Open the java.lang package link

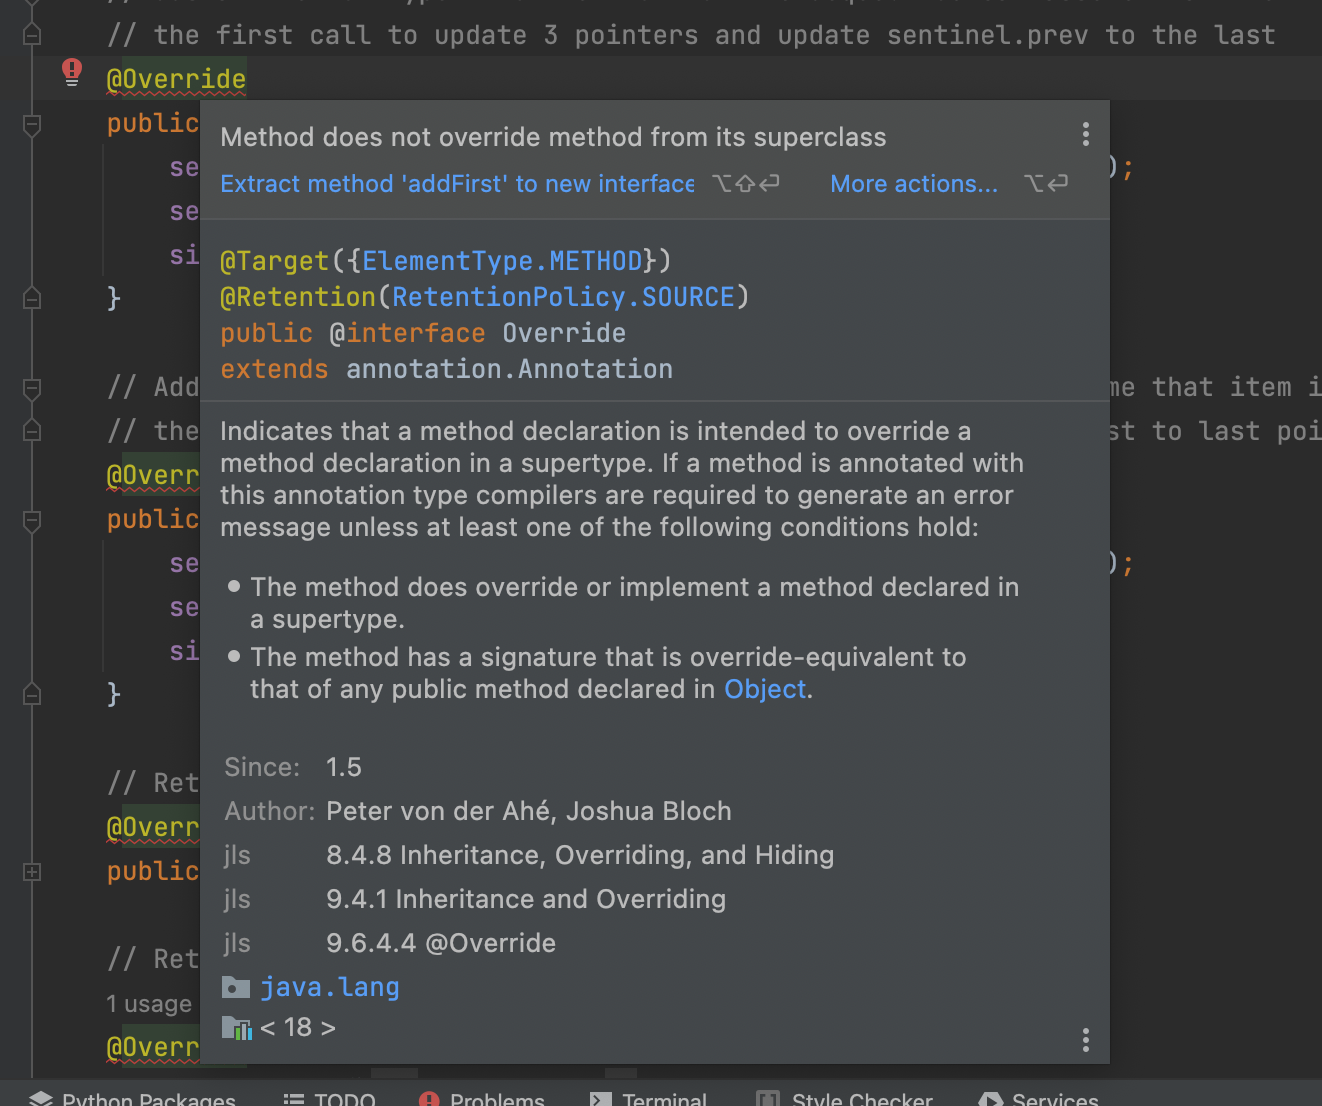pos(329,988)
